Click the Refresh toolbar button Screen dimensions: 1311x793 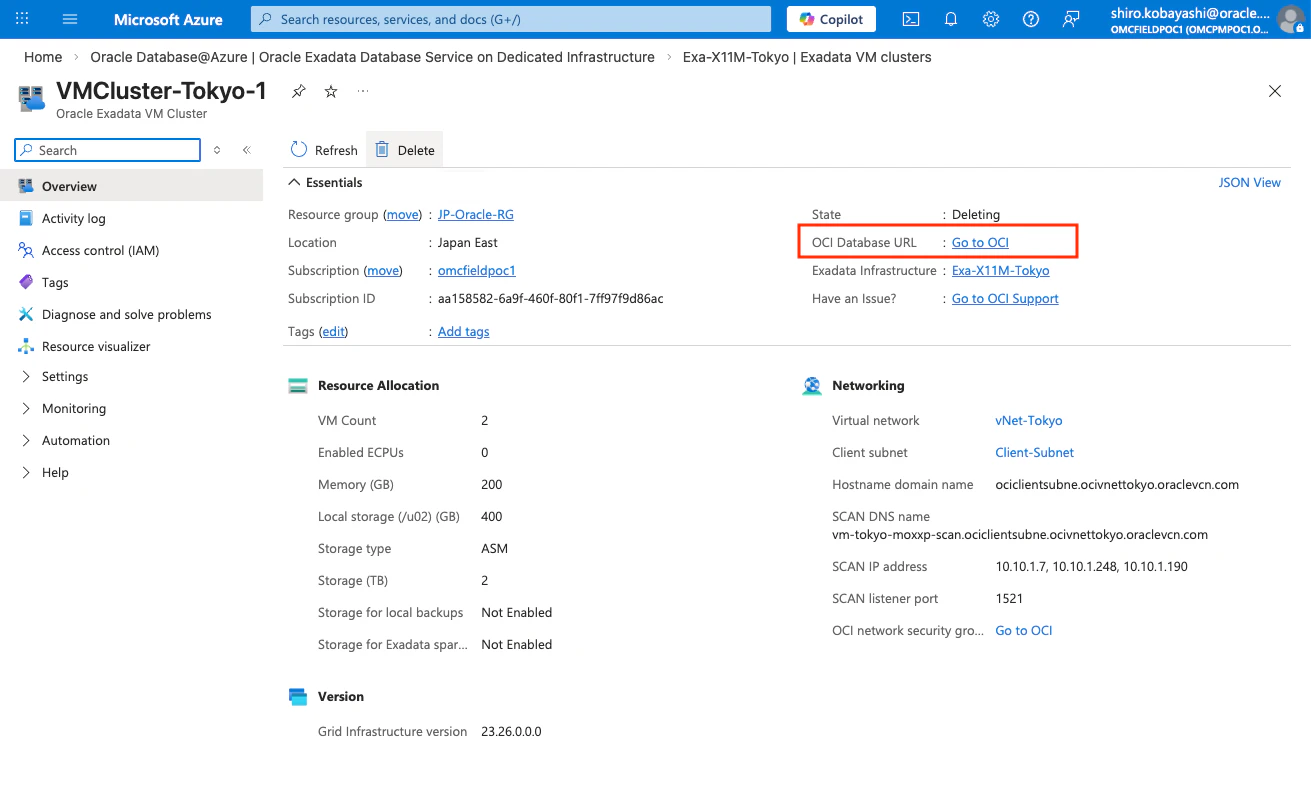tap(324, 150)
